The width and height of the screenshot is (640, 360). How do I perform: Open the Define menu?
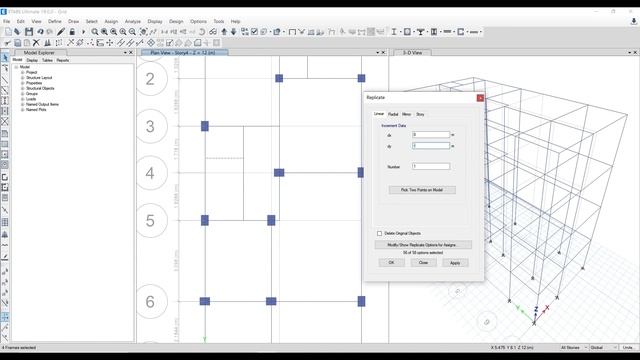point(55,21)
